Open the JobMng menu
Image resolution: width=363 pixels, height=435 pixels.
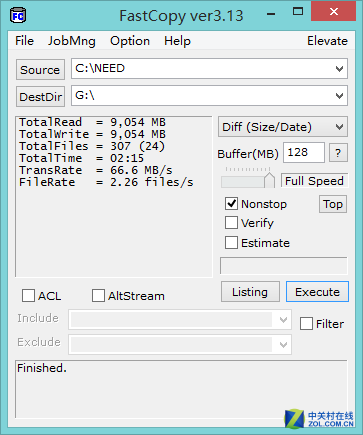click(x=72, y=41)
